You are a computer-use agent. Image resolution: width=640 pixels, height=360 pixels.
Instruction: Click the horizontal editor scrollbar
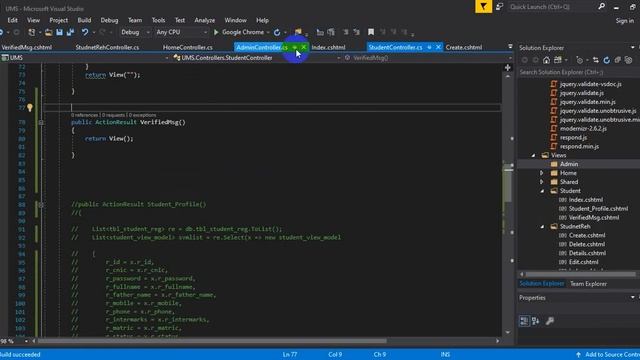(212, 340)
